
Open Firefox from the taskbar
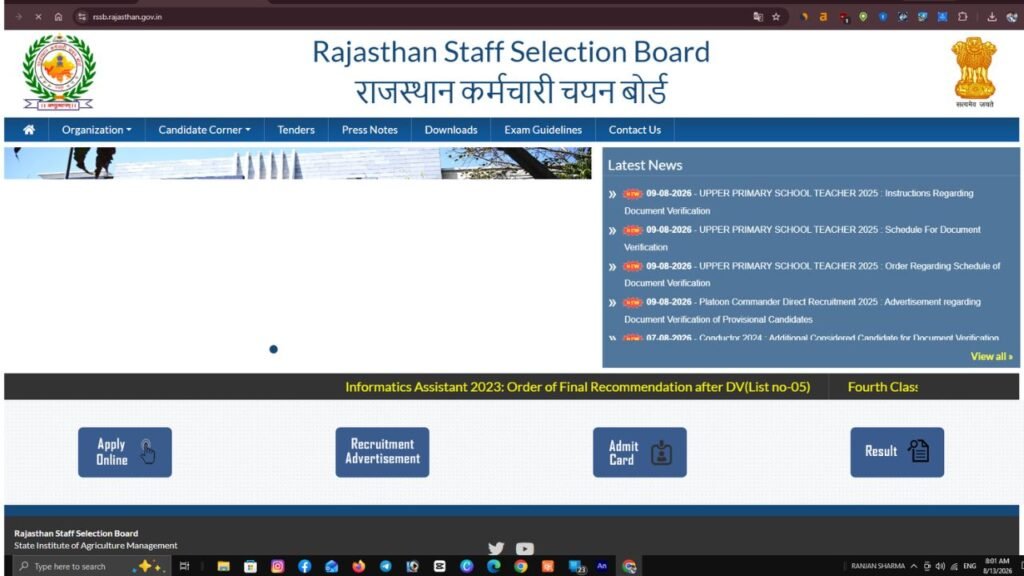(x=359, y=566)
